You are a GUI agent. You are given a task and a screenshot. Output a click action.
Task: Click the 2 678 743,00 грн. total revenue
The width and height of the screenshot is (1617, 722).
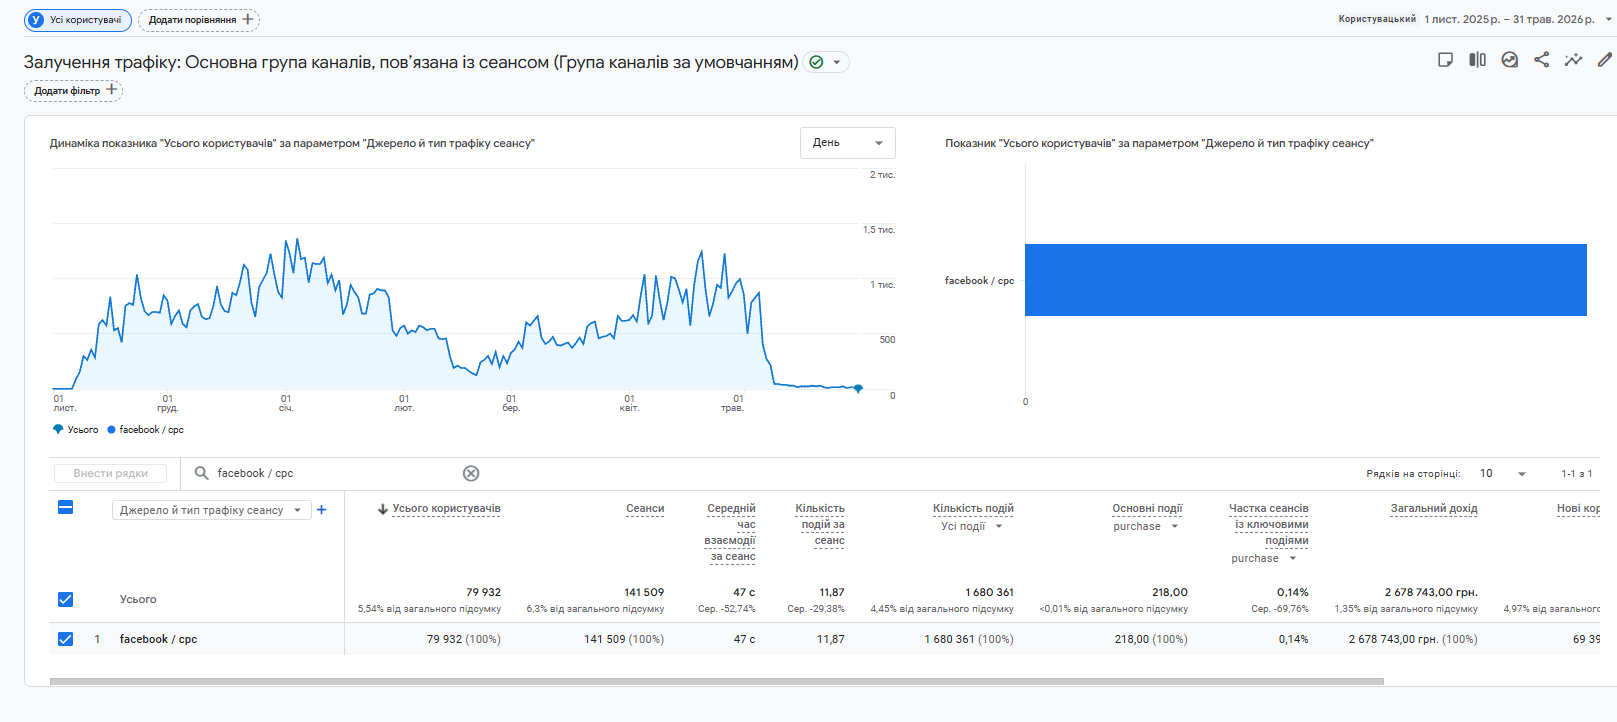tap(1431, 592)
